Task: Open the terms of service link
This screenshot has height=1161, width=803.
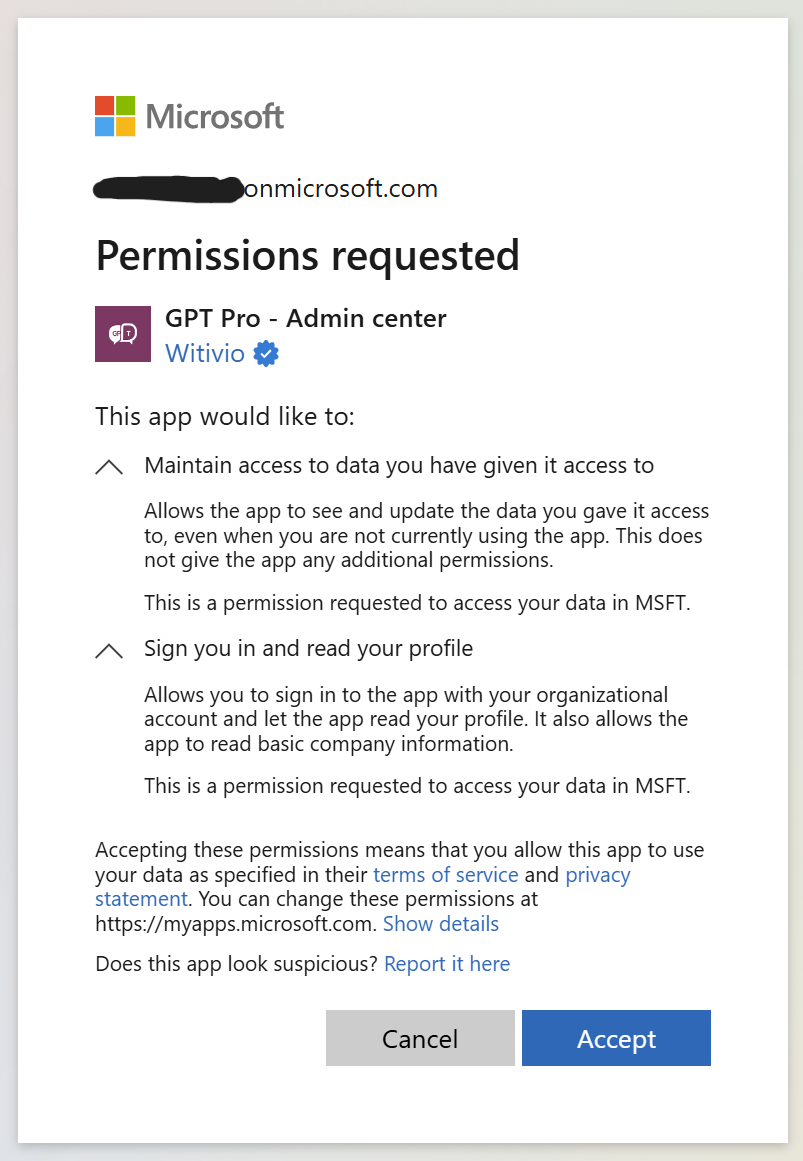Action: click(446, 874)
